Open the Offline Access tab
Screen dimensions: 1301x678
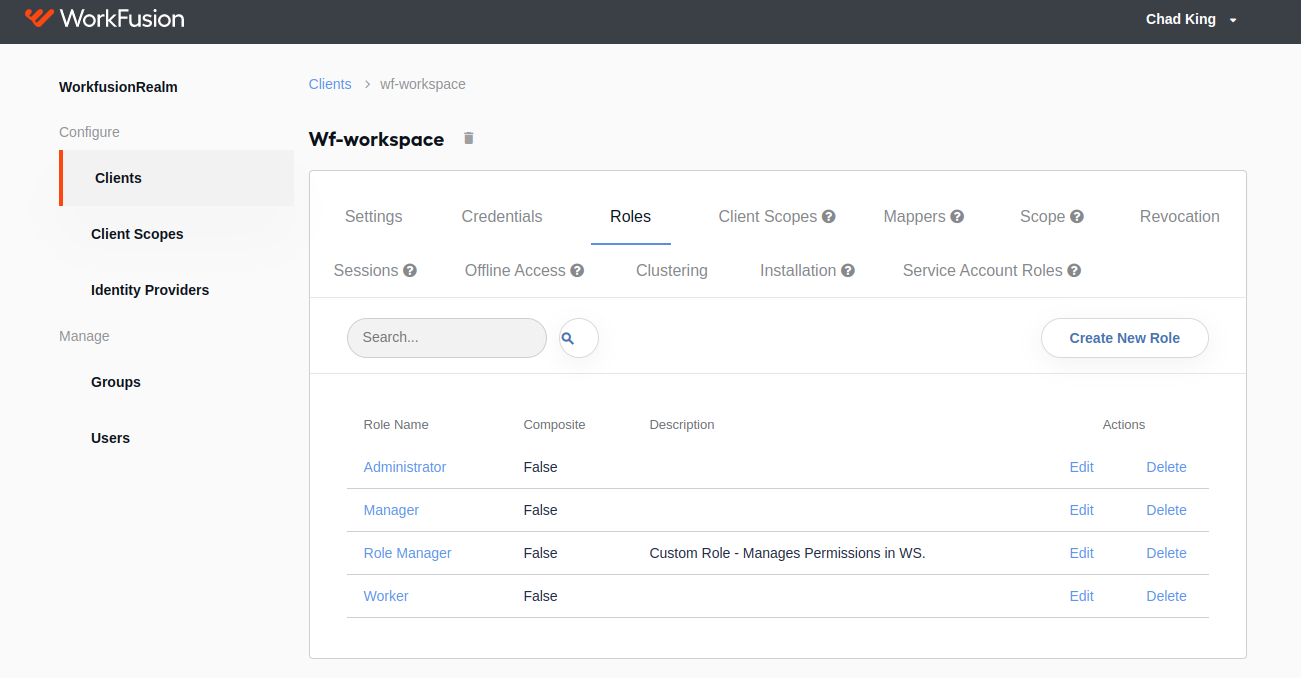click(516, 270)
